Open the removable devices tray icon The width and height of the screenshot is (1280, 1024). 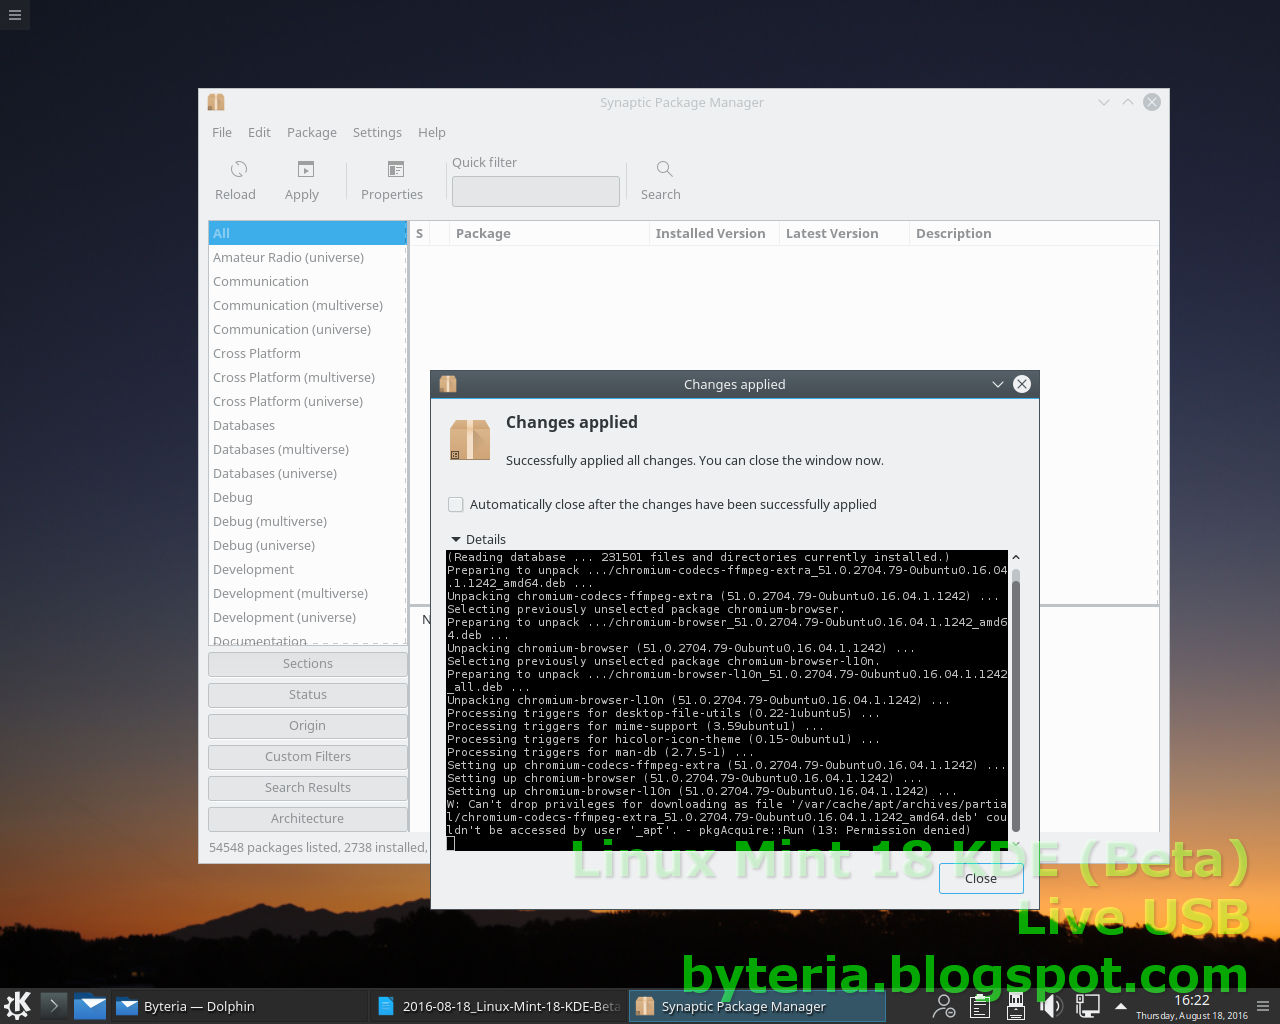tap(1015, 1006)
